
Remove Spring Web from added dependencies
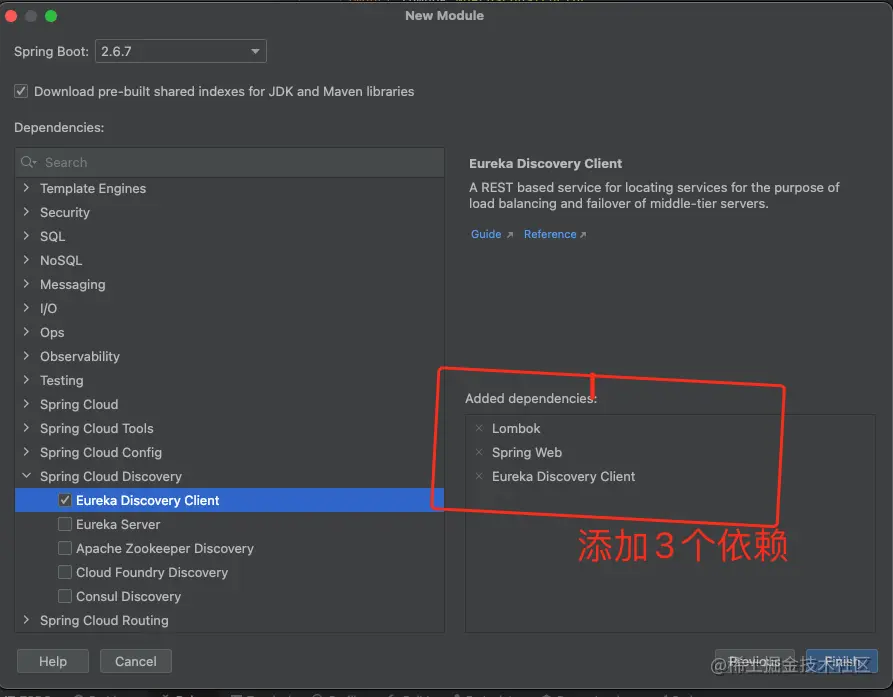tap(479, 452)
